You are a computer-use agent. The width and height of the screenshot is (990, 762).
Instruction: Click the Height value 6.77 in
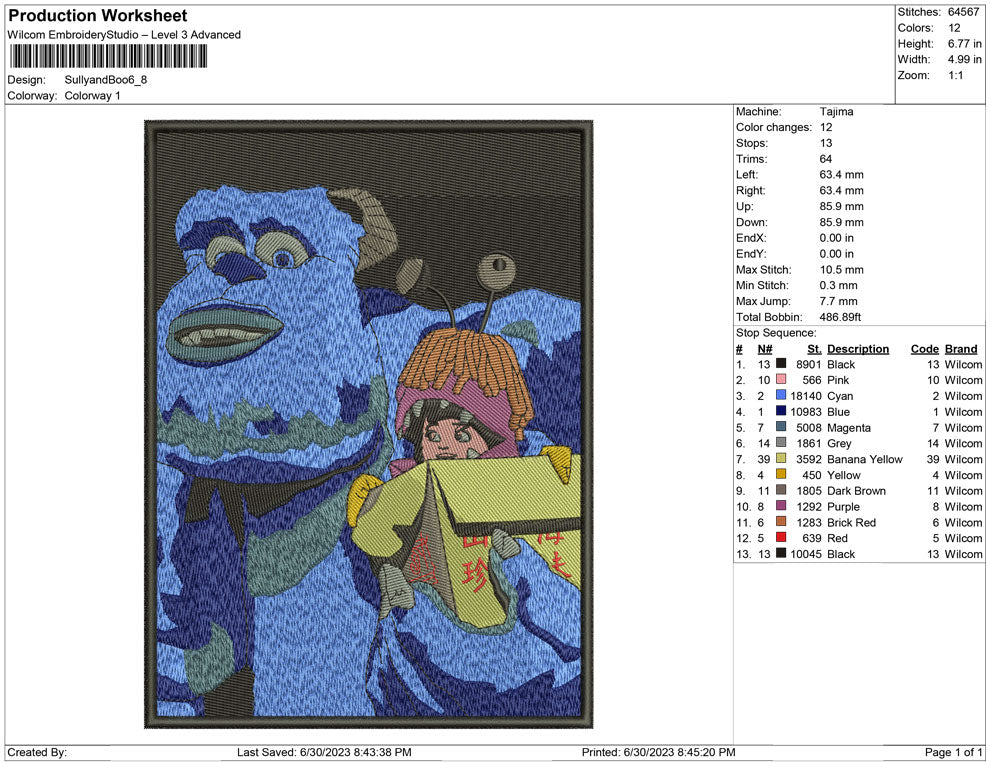(964, 44)
